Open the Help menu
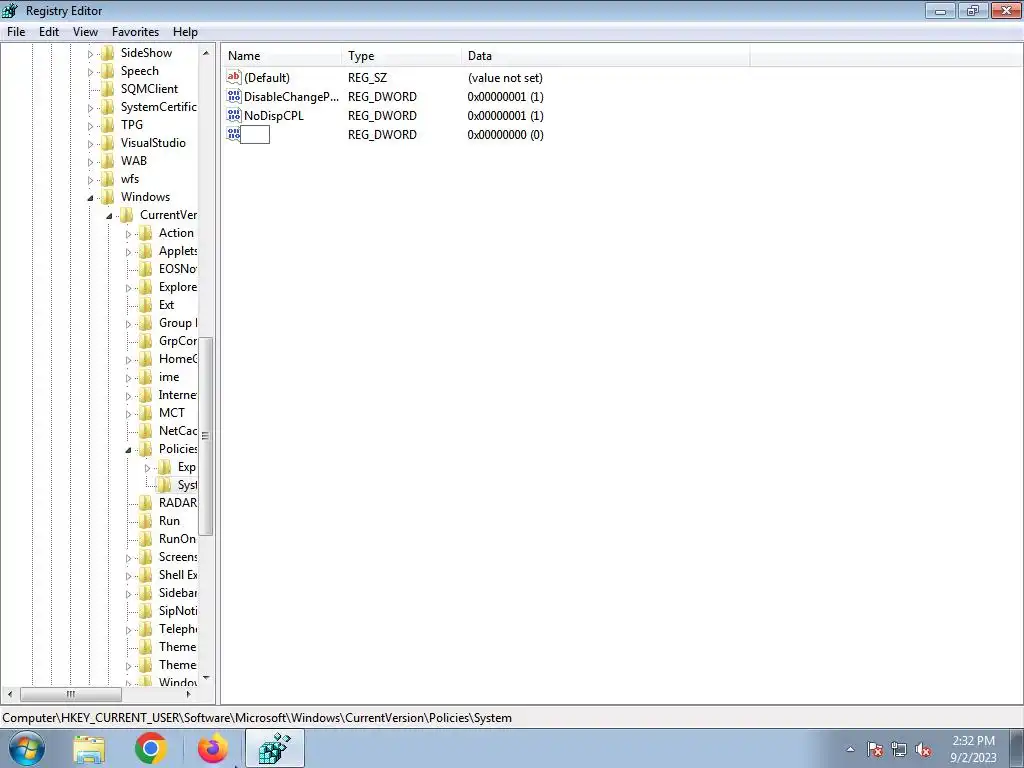This screenshot has width=1024, height=768. pos(185,31)
